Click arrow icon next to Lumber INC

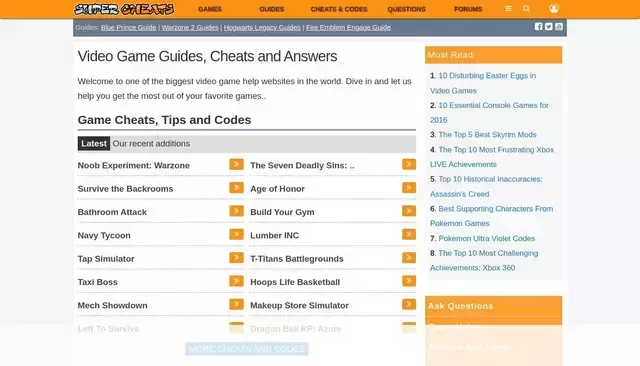409,234
